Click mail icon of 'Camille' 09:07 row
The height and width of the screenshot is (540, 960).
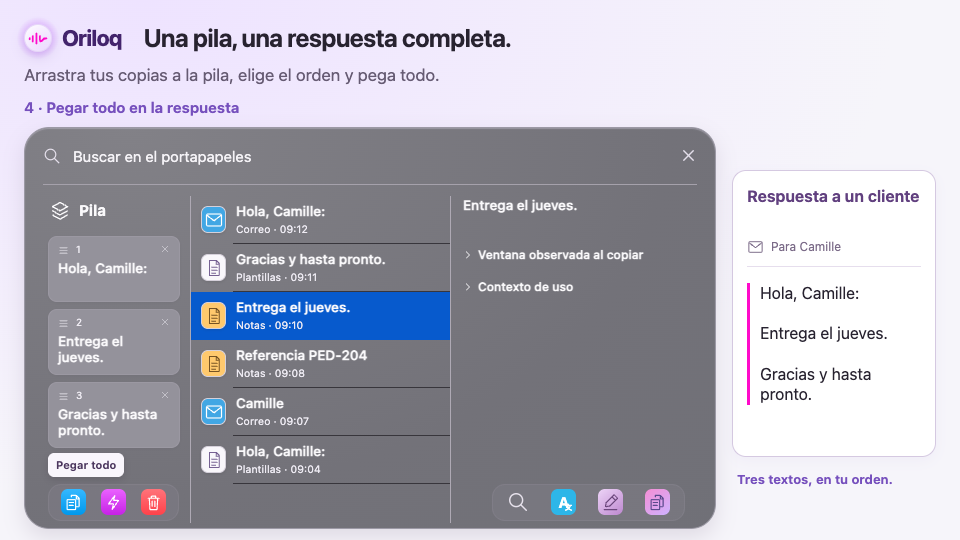214,411
